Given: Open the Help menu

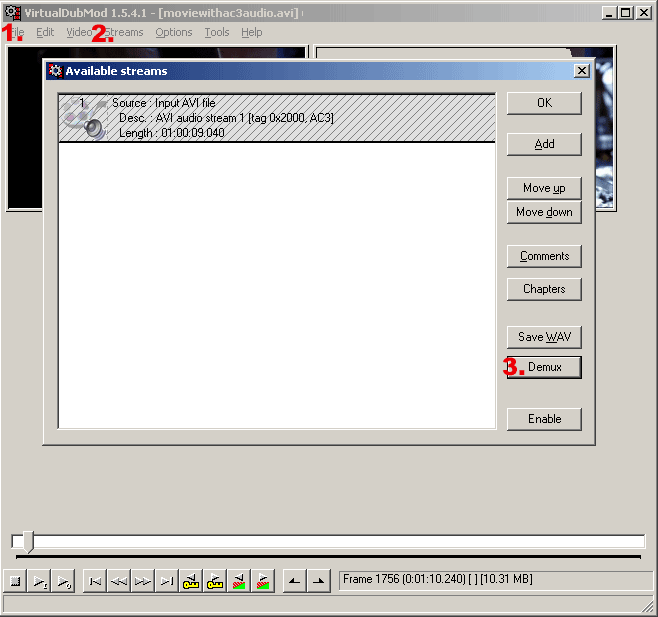Looking at the screenshot, I should 252,32.
